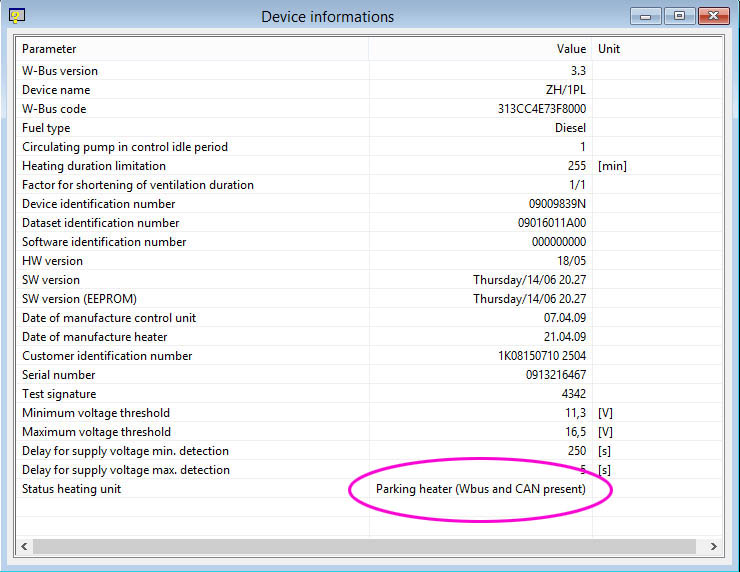Minimize the Device informations window

pos(648,16)
